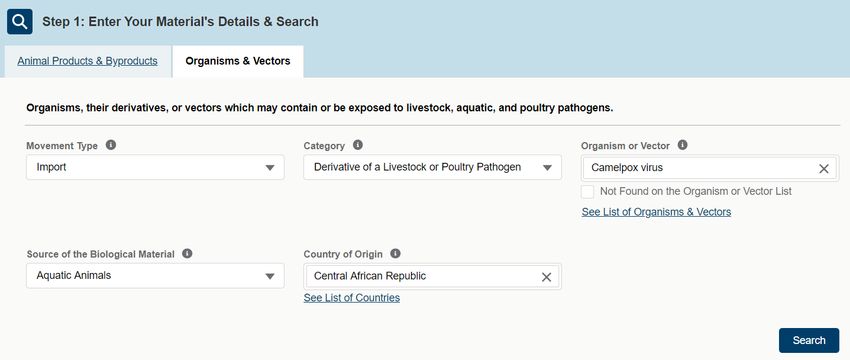
Task: Expand Source of the Biological Material dropdown
Action: coord(155,276)
